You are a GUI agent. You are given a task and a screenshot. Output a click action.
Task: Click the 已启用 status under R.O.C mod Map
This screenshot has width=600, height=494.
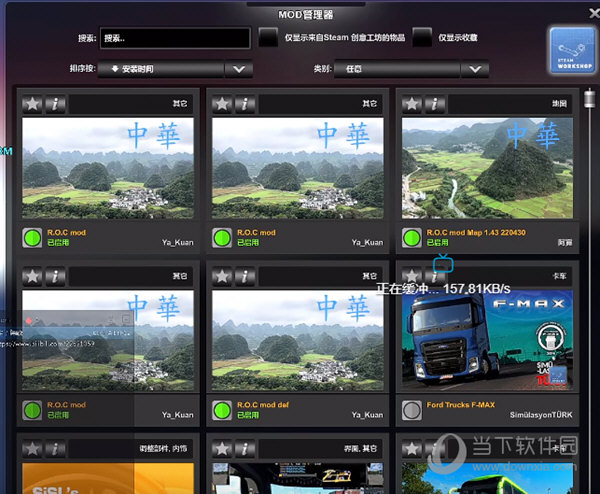click(437, 243)
